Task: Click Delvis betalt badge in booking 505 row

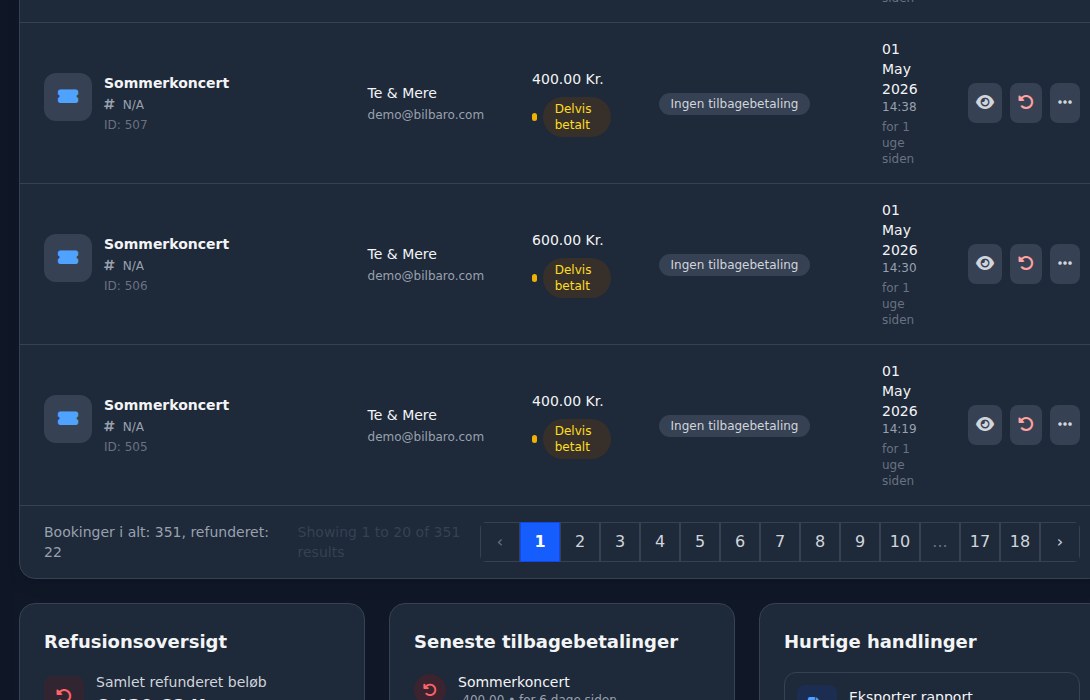Action: pyautogui.click(x=576, y=439)
